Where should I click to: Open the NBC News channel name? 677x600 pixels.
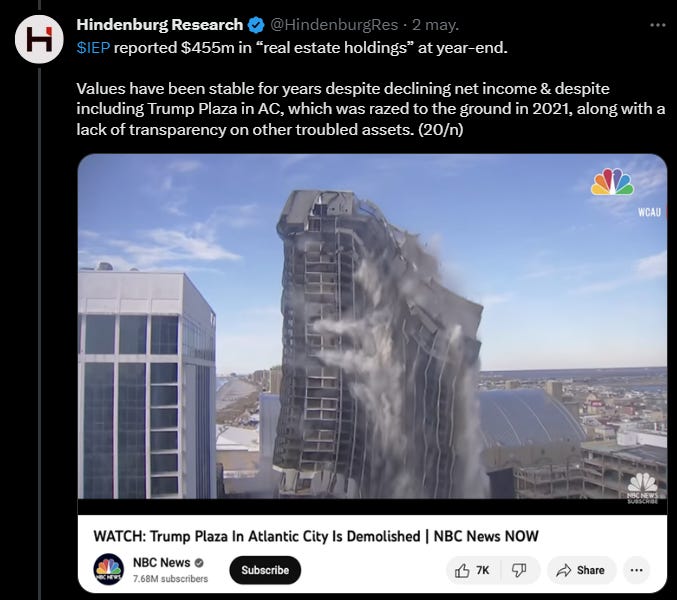coord(161,562)
